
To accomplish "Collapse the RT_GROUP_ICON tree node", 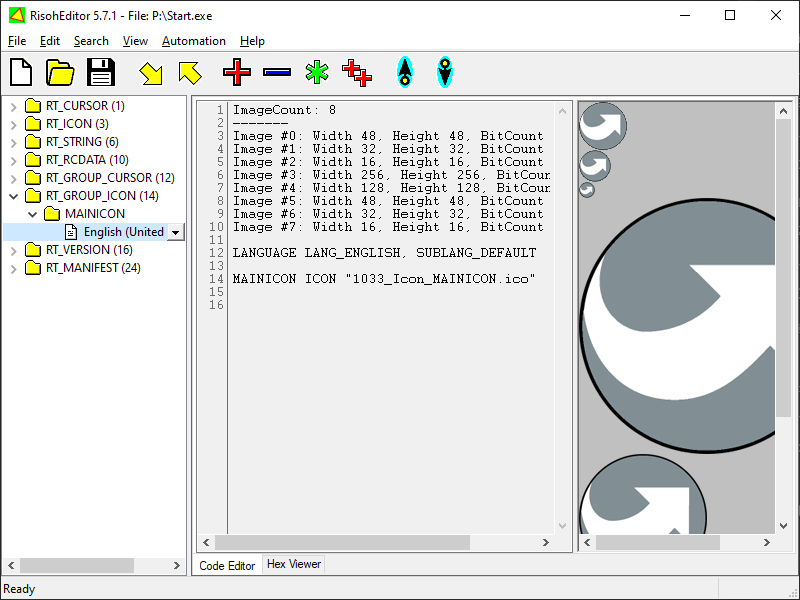I will click(13, 196).
